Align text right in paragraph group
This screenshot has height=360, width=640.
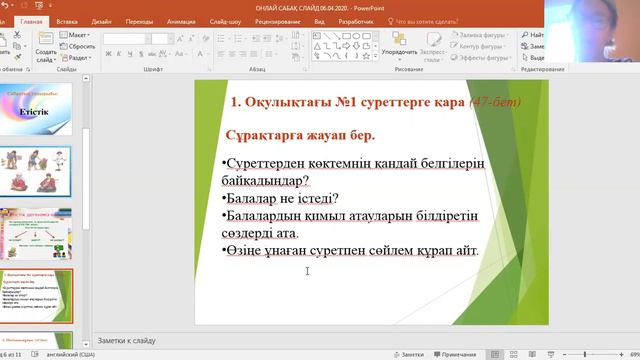(x=243, y=54)
